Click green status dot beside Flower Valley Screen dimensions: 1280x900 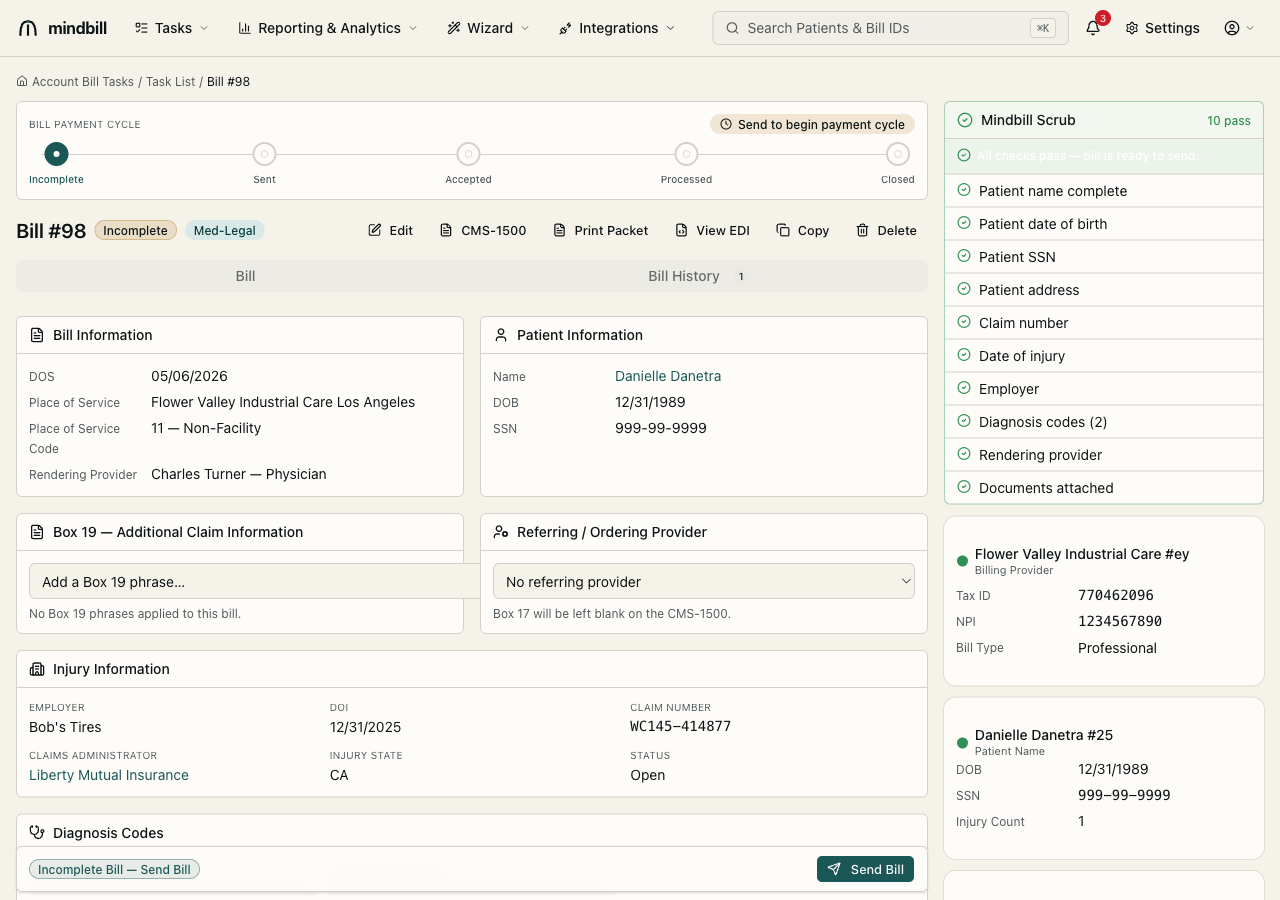[x=962, y=561]
